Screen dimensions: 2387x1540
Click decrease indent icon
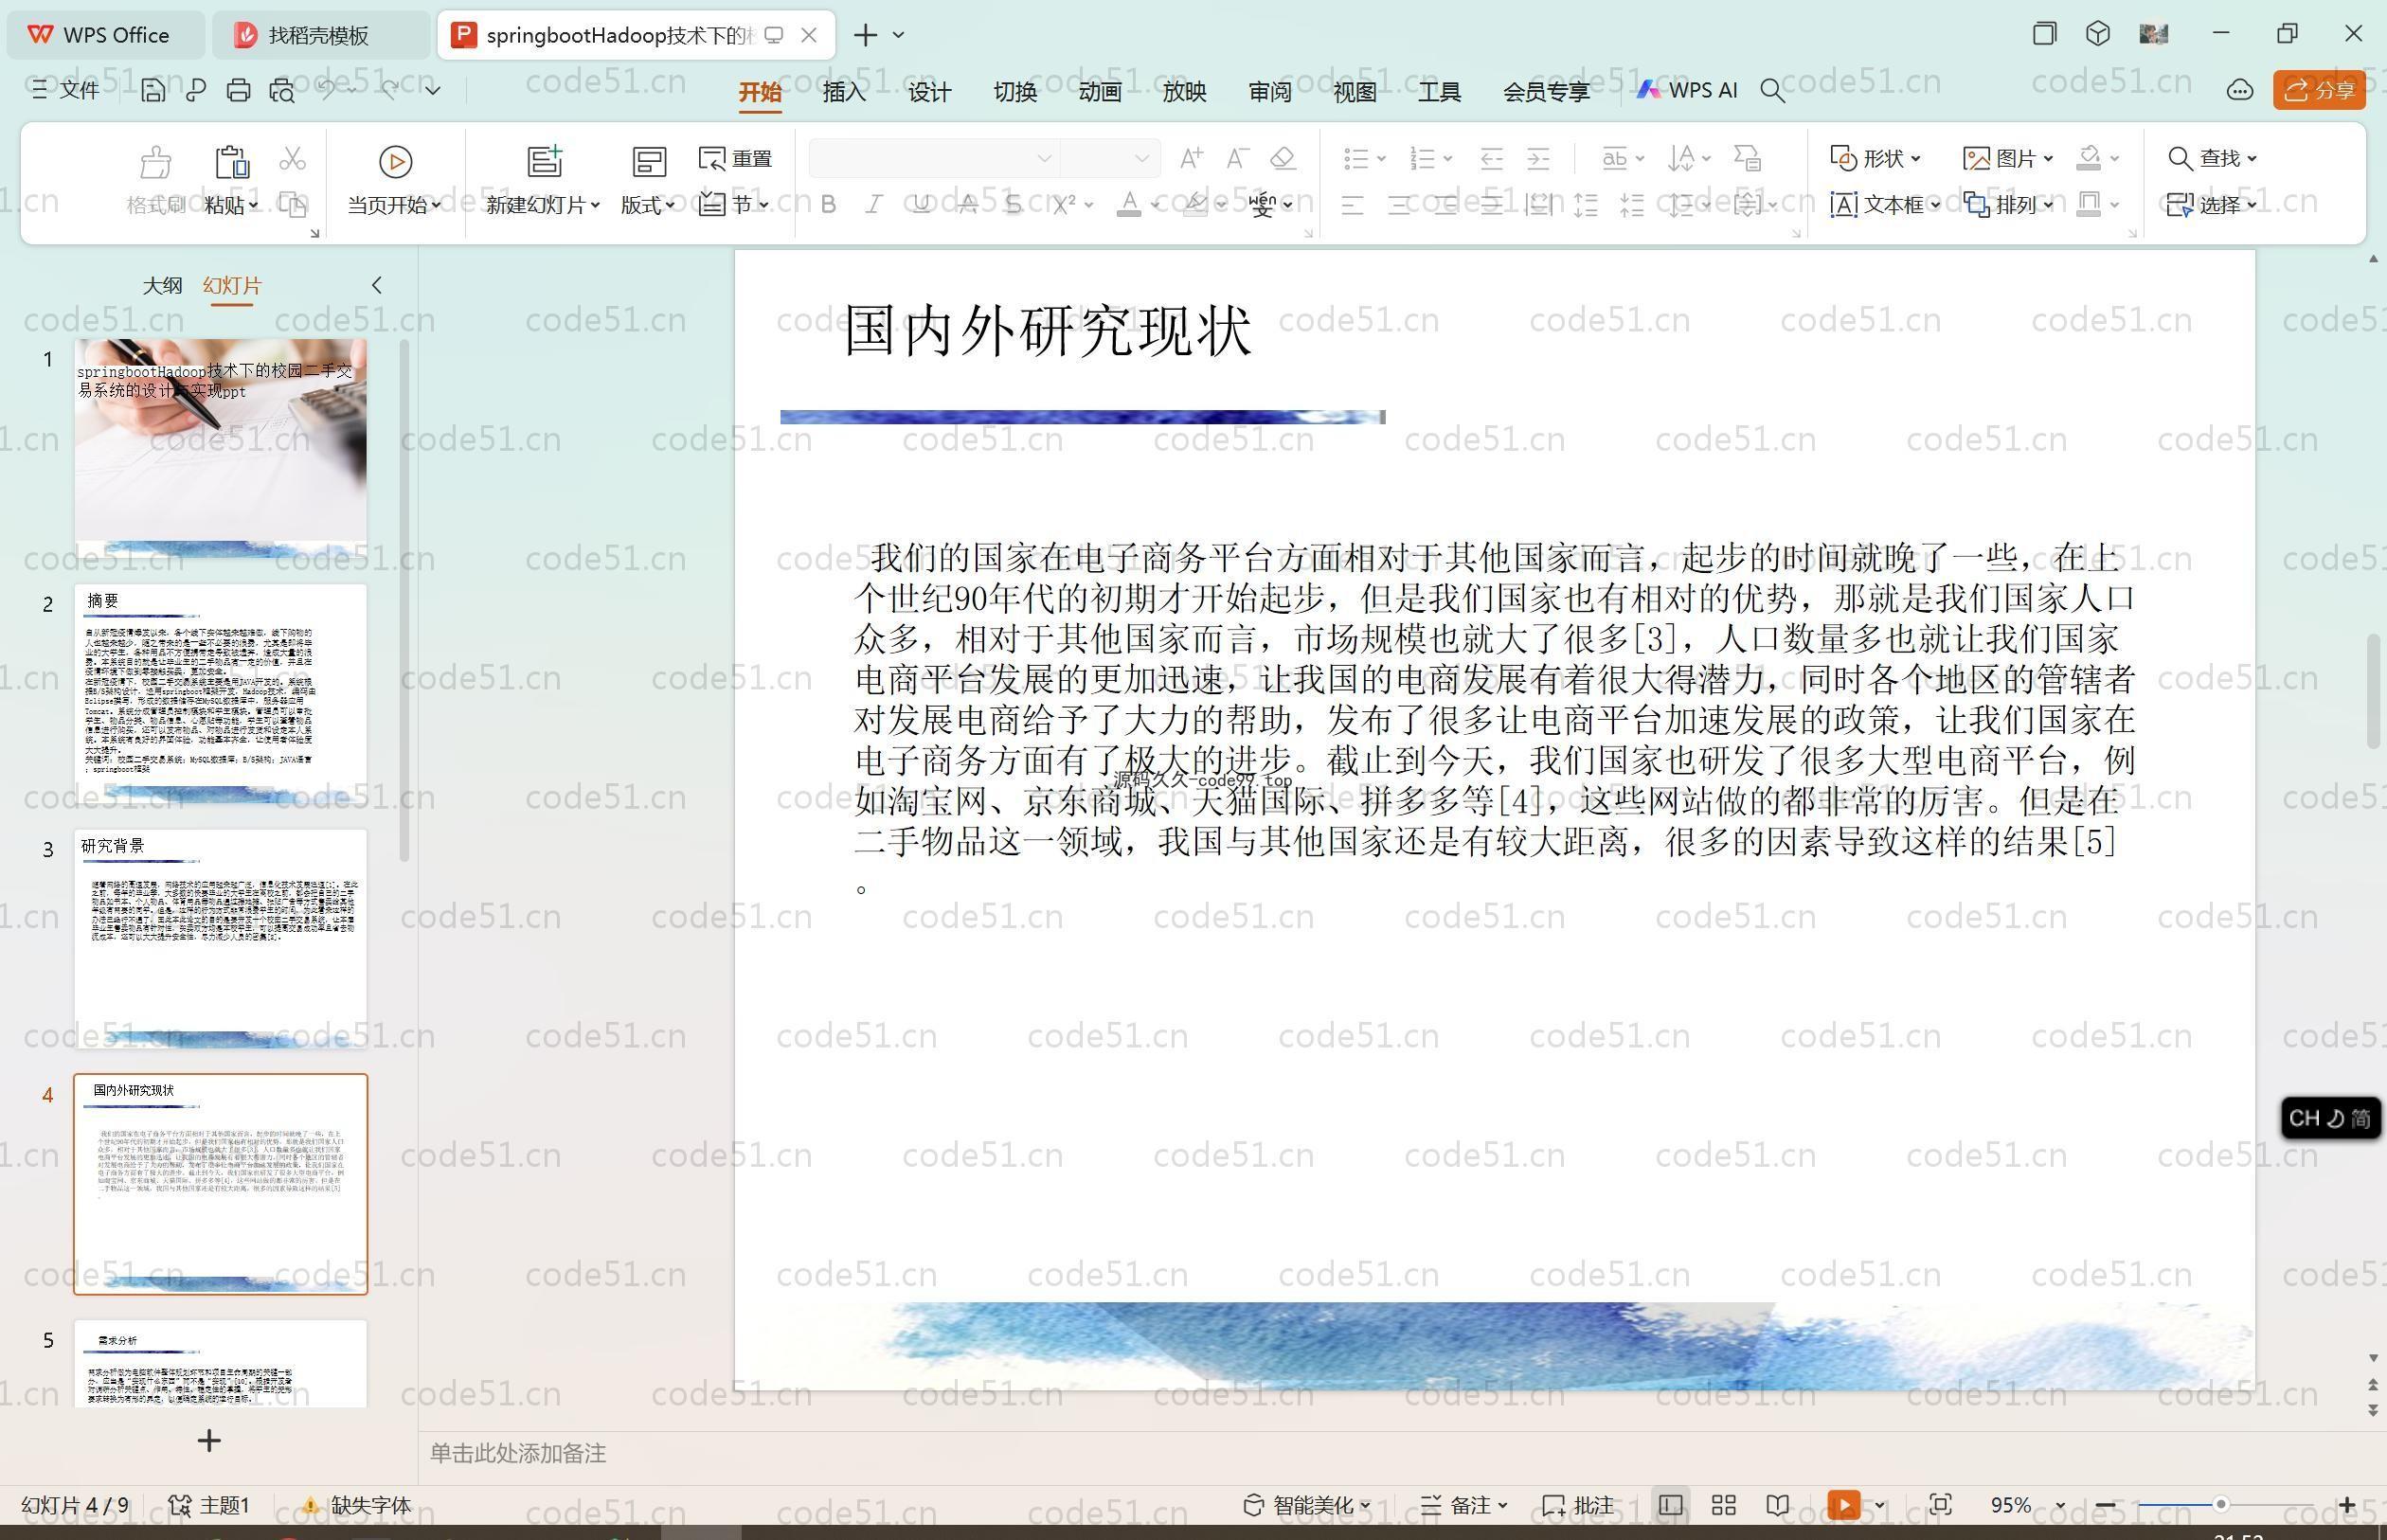click(1491, 158)
